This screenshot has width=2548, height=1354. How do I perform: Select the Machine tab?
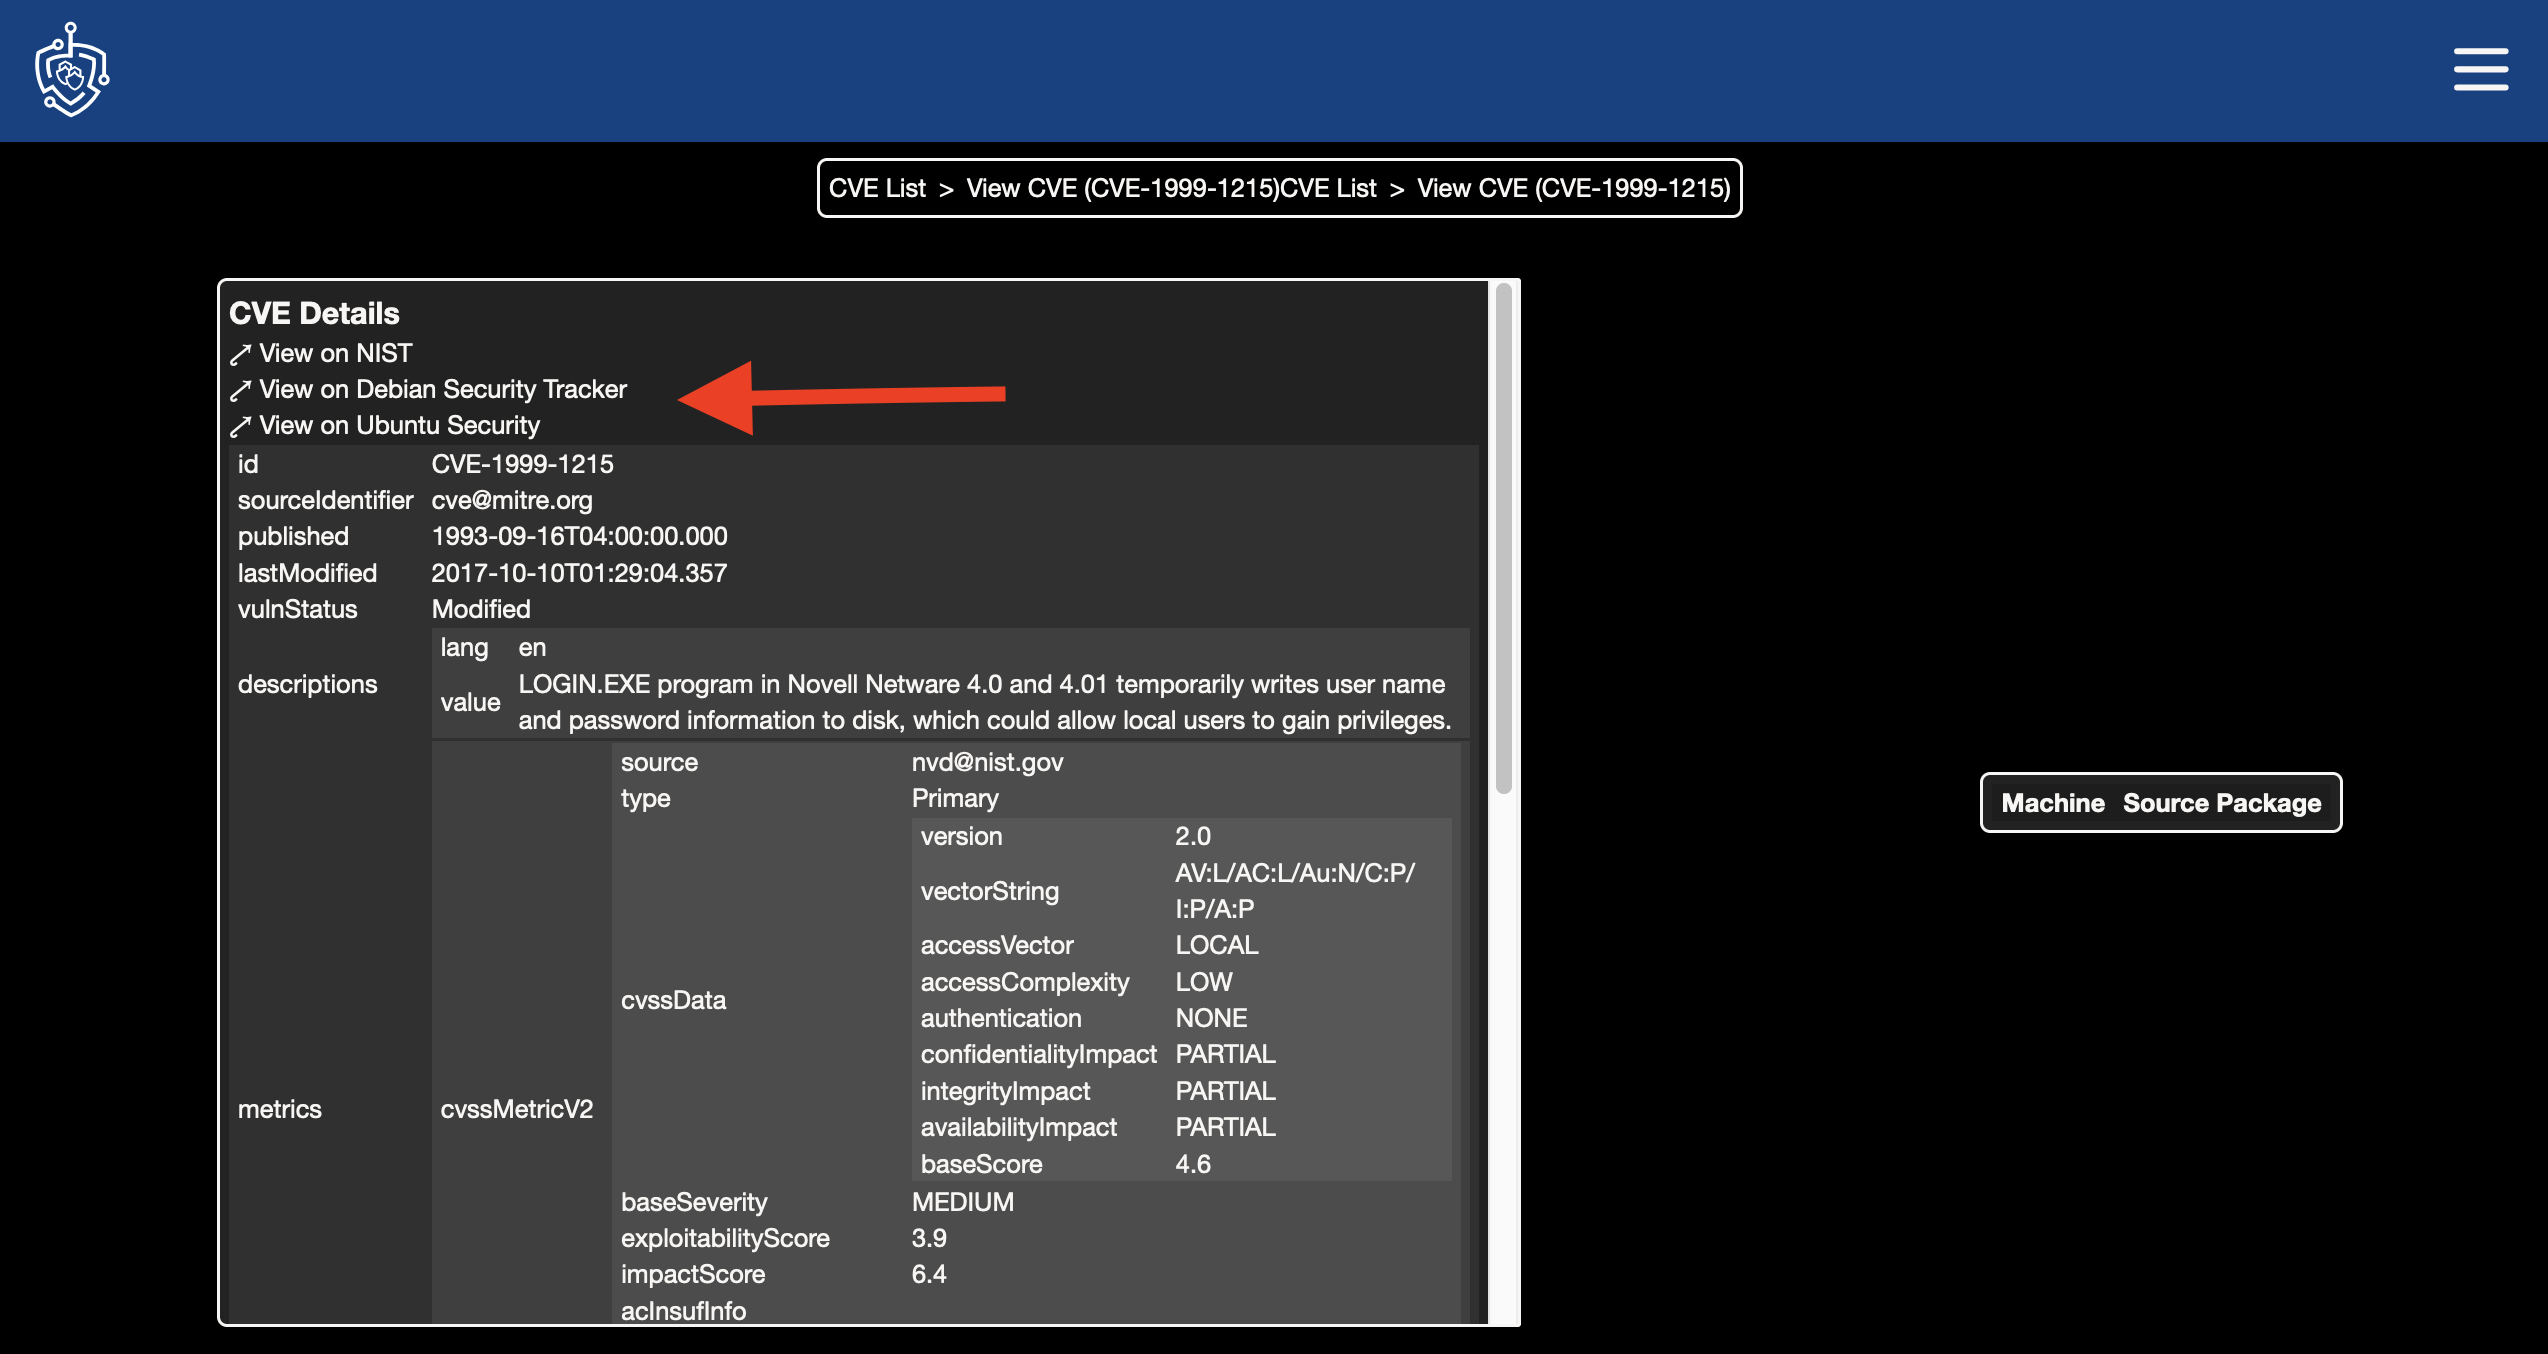pos(2052,803)
